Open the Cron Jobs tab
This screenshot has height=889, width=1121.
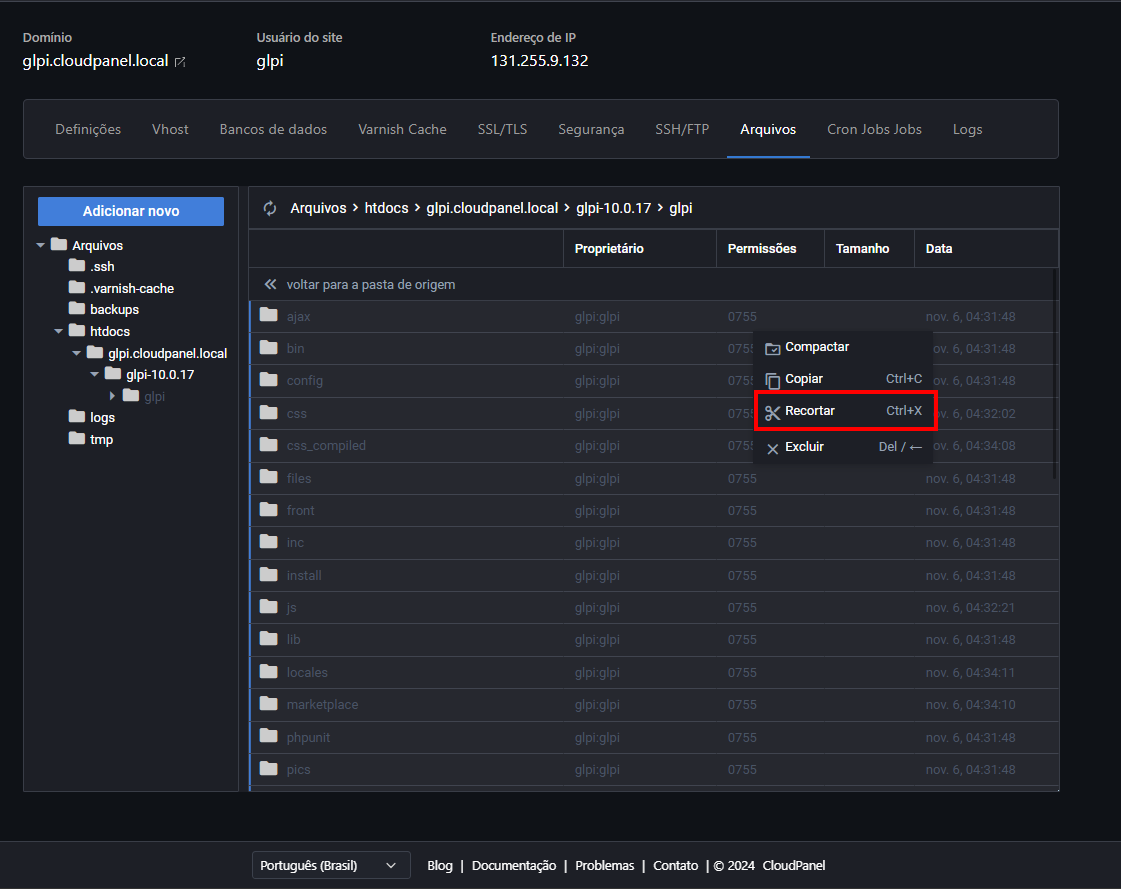click(874, 129)
